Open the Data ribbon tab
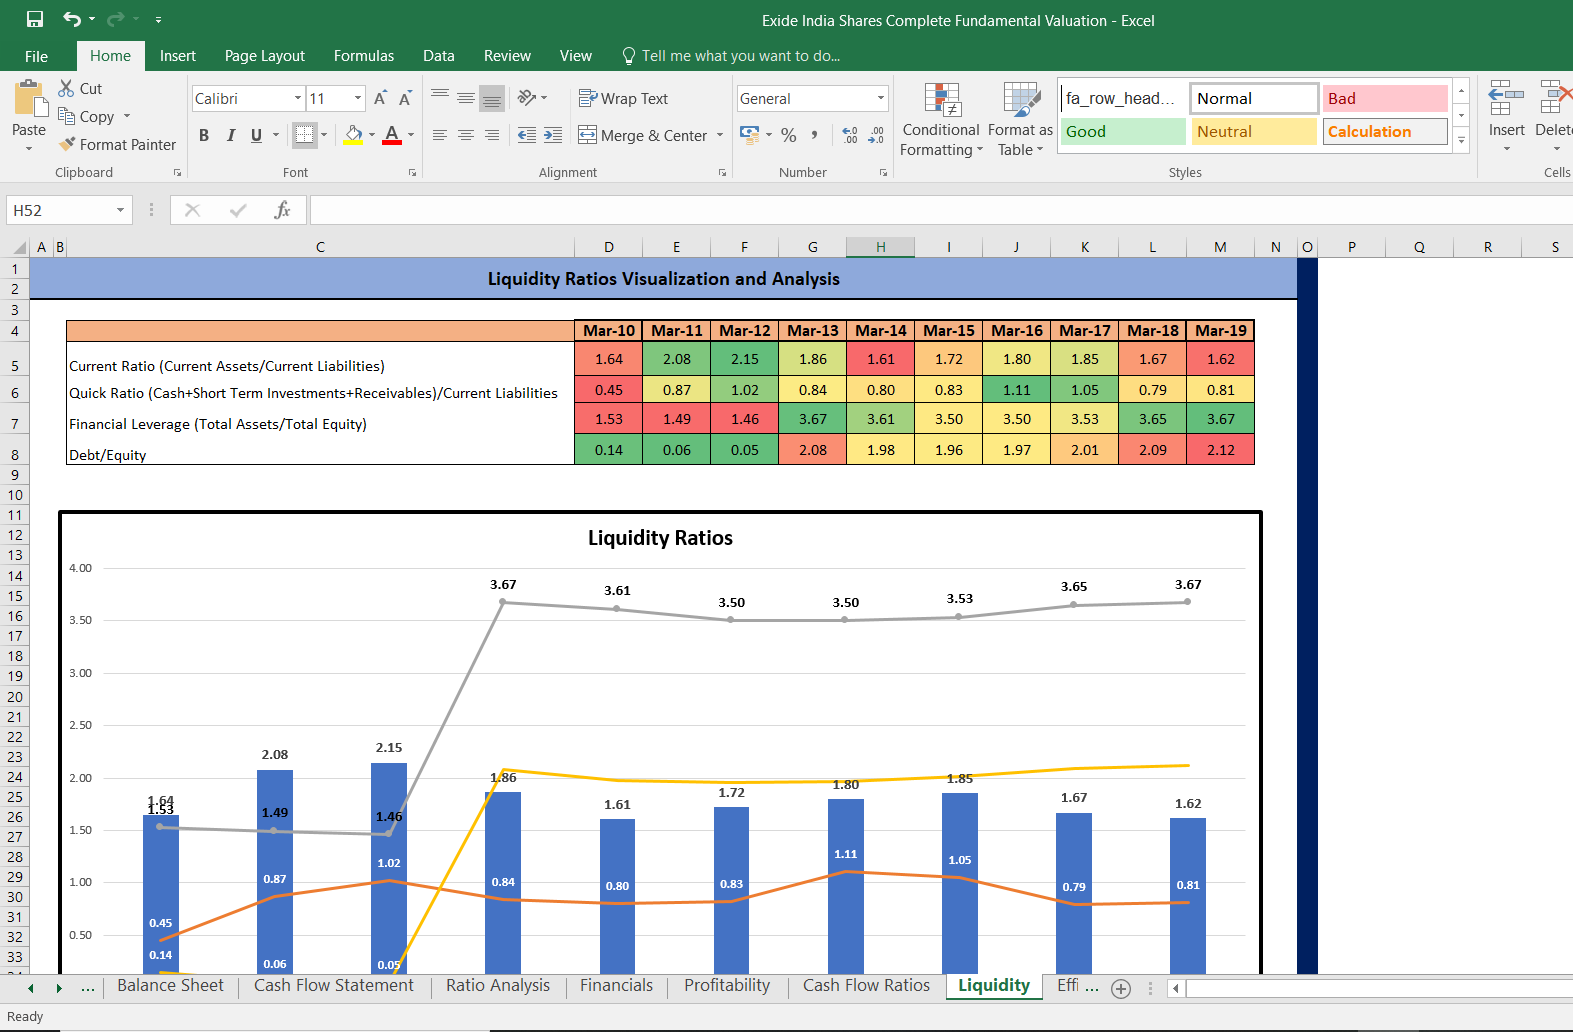The width and height of the screenshot is (1573, 1032). (x=439, y=56)
